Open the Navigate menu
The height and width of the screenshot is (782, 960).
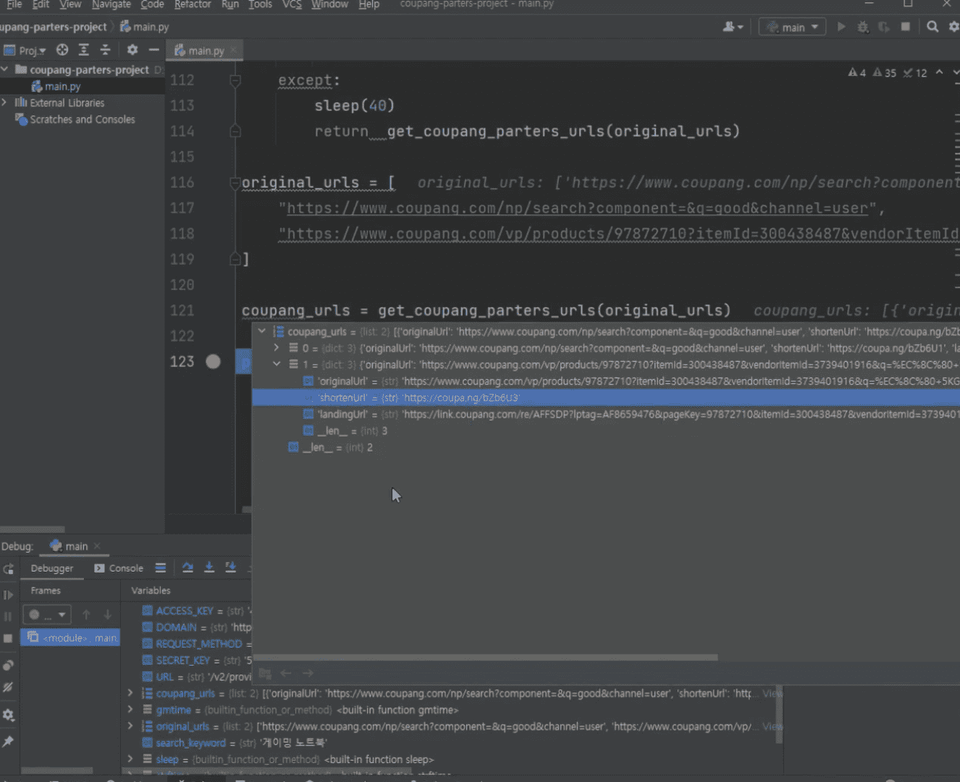point(111,4)
